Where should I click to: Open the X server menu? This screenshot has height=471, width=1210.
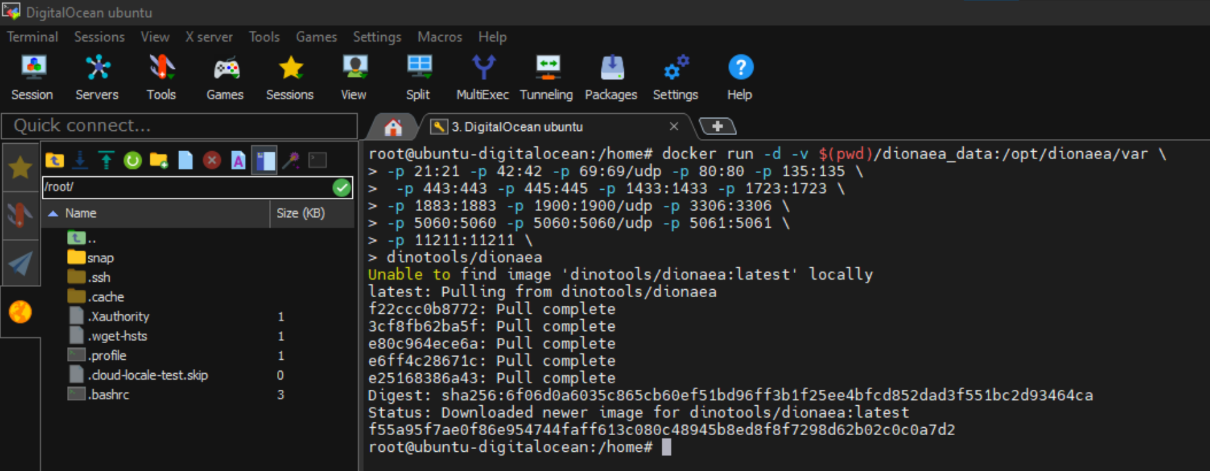pyautogui.click(x=208, y=37)
